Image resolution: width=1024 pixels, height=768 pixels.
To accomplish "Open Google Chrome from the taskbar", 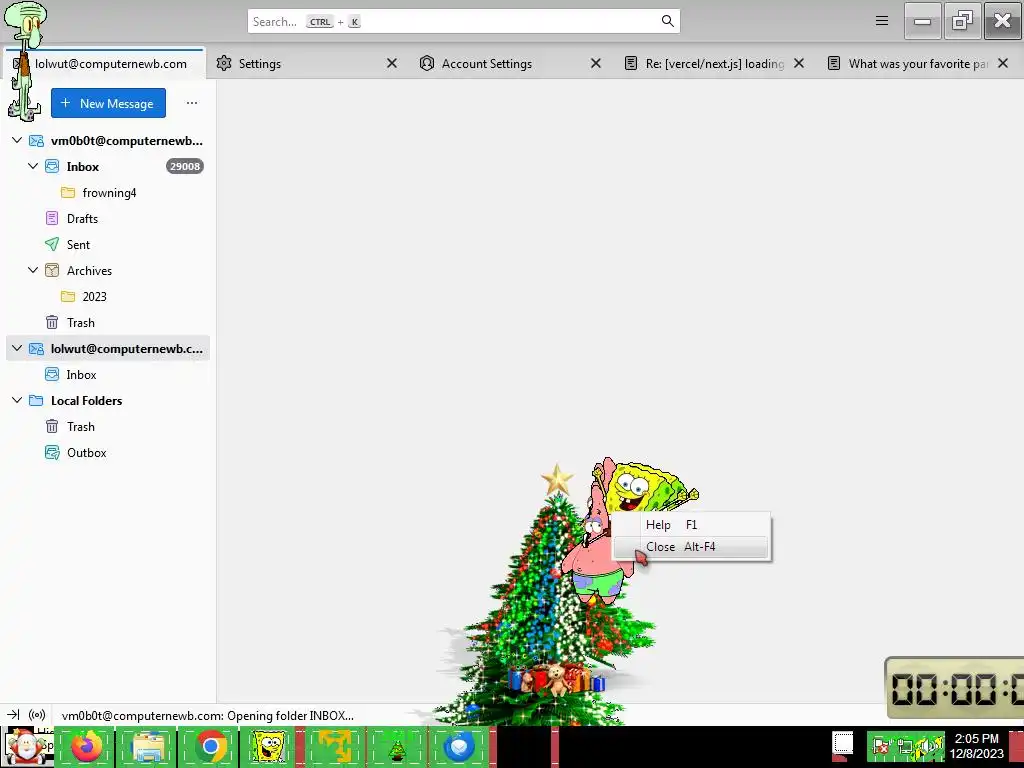I will click(x=210, y=747).
